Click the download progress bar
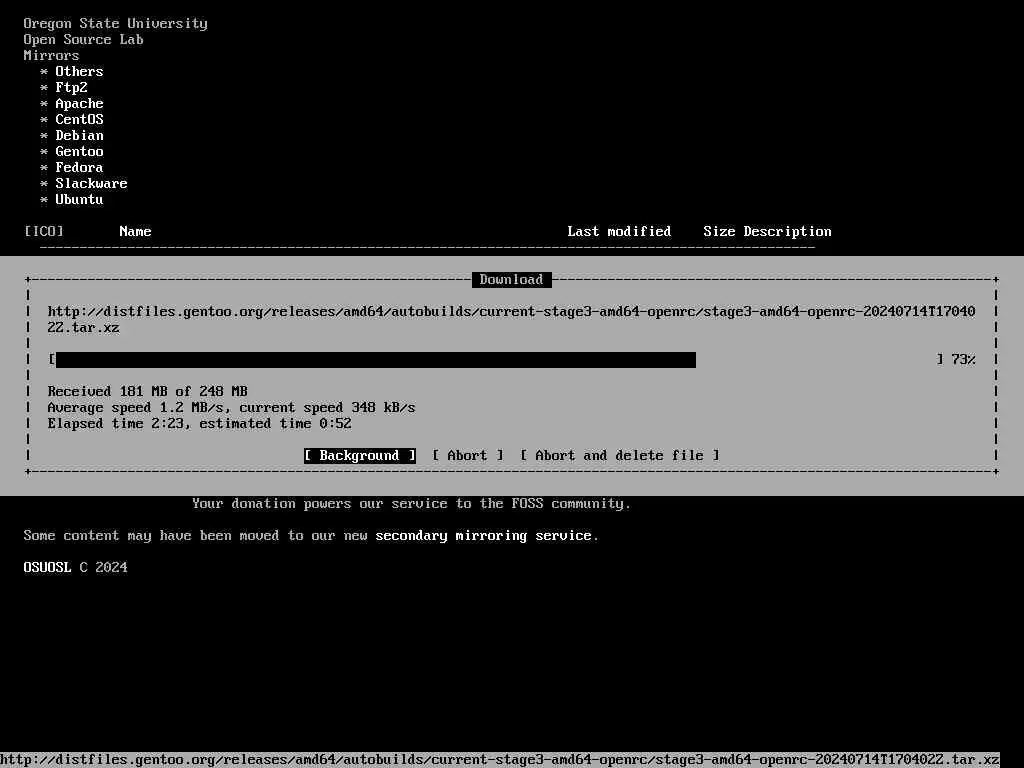The width and height of the screenshot is (1024, 768). pyautogui.click(x=496, y=359)
